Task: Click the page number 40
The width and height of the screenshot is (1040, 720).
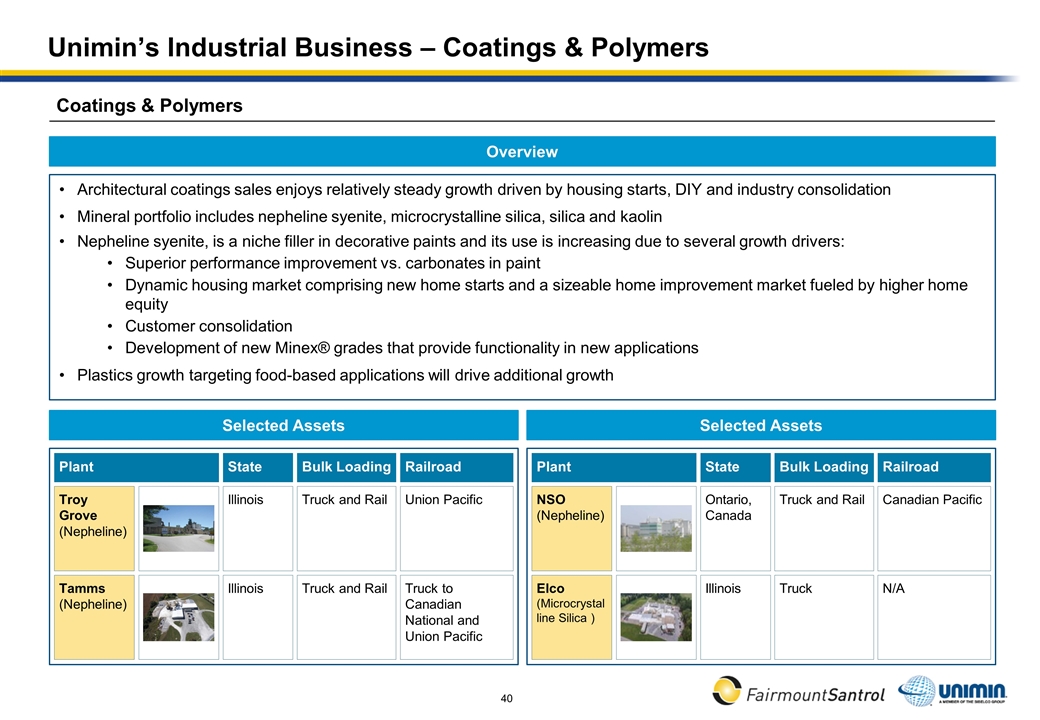Action: pyautogui.click(x=506, y=698)
